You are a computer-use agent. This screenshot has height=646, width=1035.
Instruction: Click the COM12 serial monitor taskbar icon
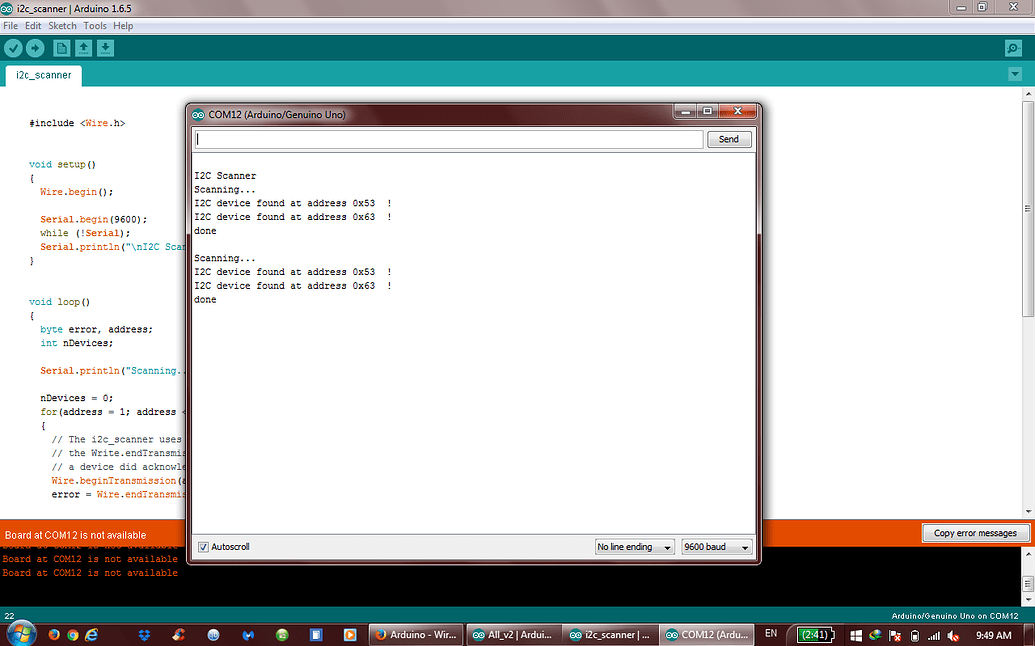point(708,633)
